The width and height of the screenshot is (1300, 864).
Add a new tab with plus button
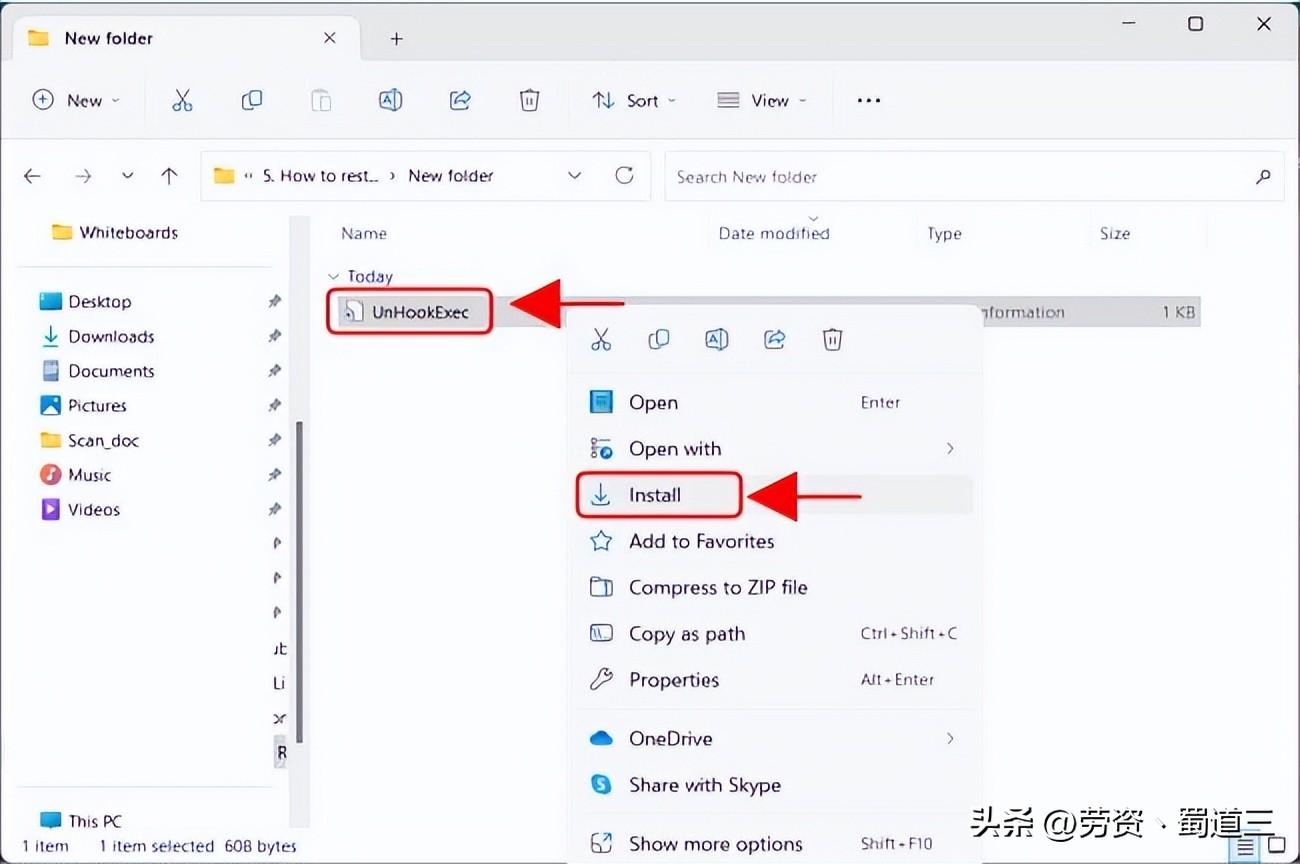click(397, 39)
